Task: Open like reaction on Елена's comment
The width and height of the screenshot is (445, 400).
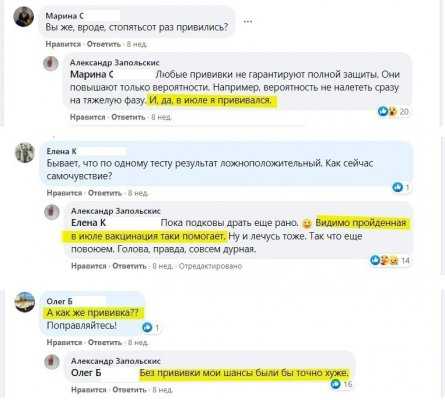Action: (x=401, y=188)
